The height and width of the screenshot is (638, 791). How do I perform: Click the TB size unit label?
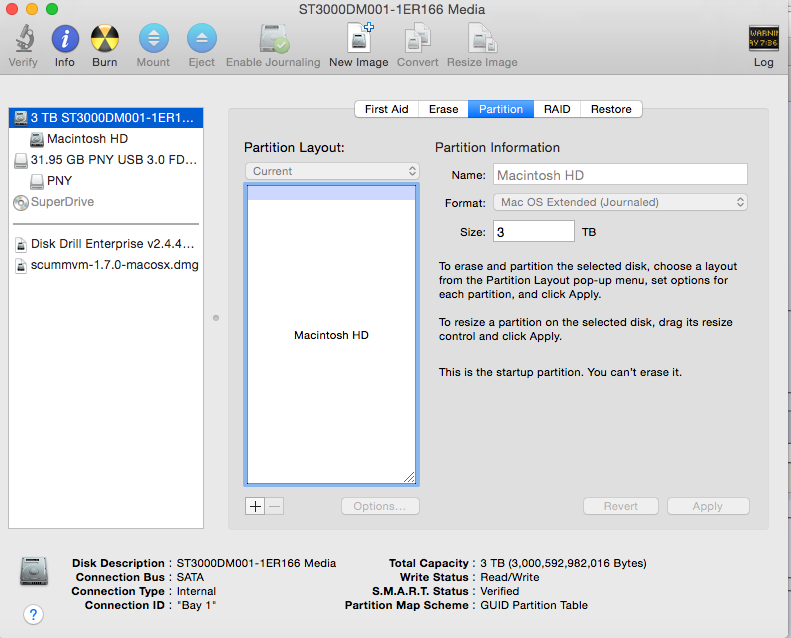pyautogui.click(x=589, y=232)
